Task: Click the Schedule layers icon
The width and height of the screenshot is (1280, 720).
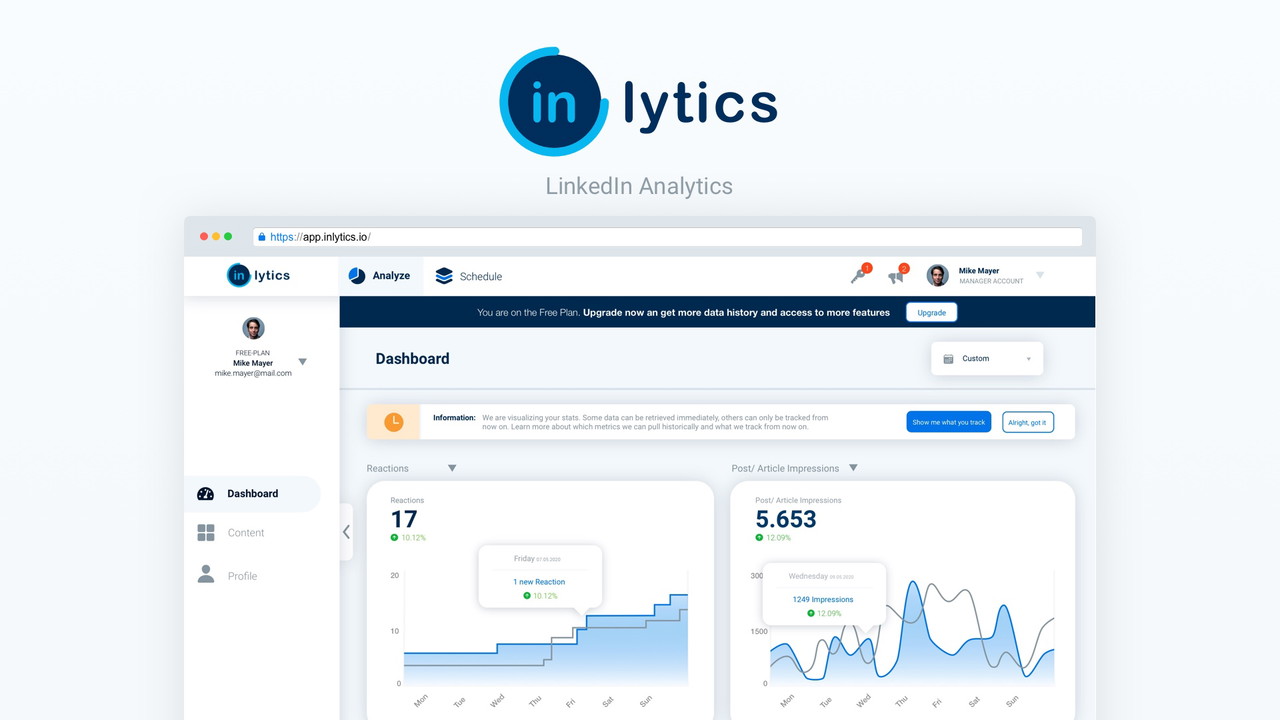Action: click(444, 276)
